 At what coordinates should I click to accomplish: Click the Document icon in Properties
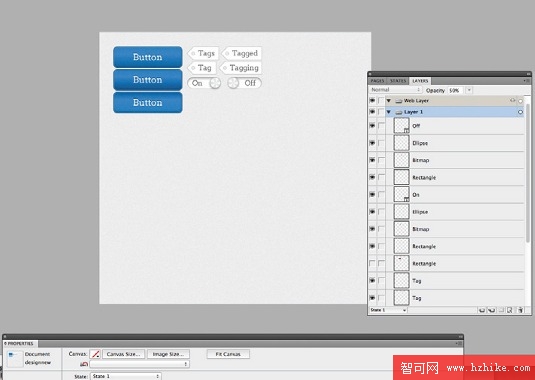point(15,359)
